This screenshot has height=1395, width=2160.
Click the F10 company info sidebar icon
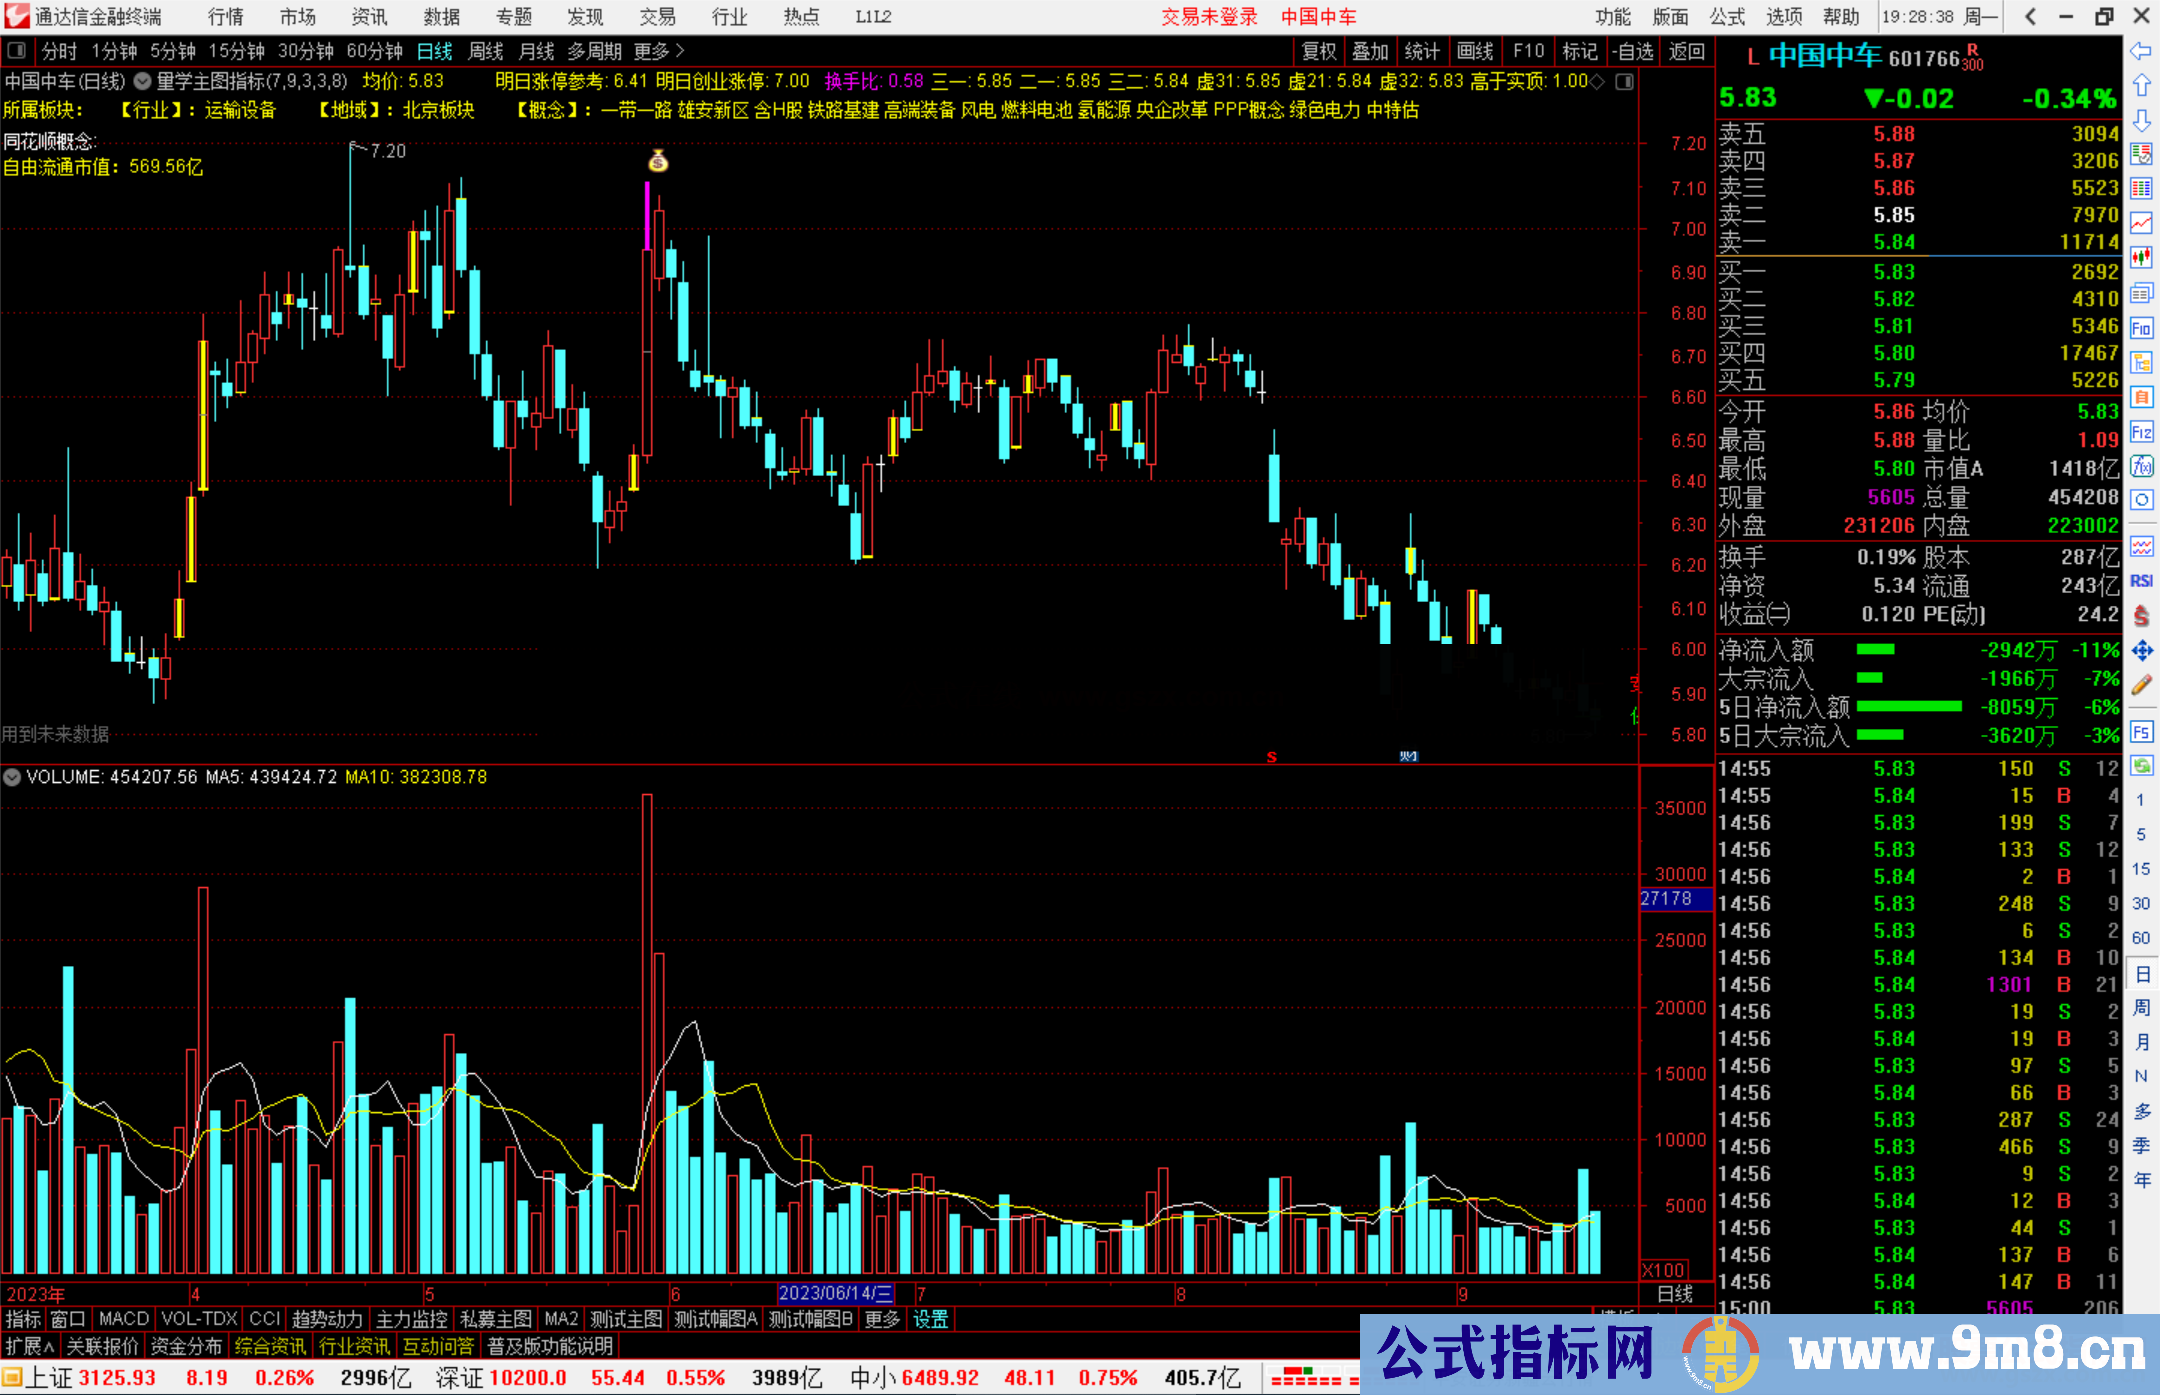(x=2141, y=328)
